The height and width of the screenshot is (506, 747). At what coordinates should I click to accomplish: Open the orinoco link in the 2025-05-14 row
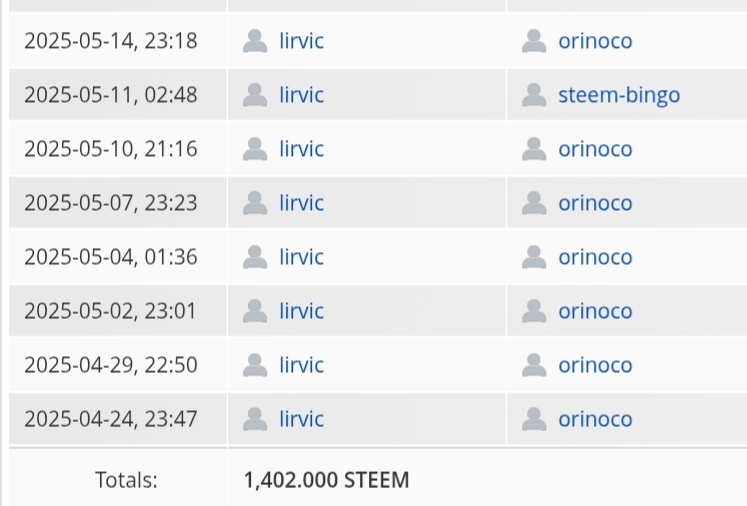point(595,41)
